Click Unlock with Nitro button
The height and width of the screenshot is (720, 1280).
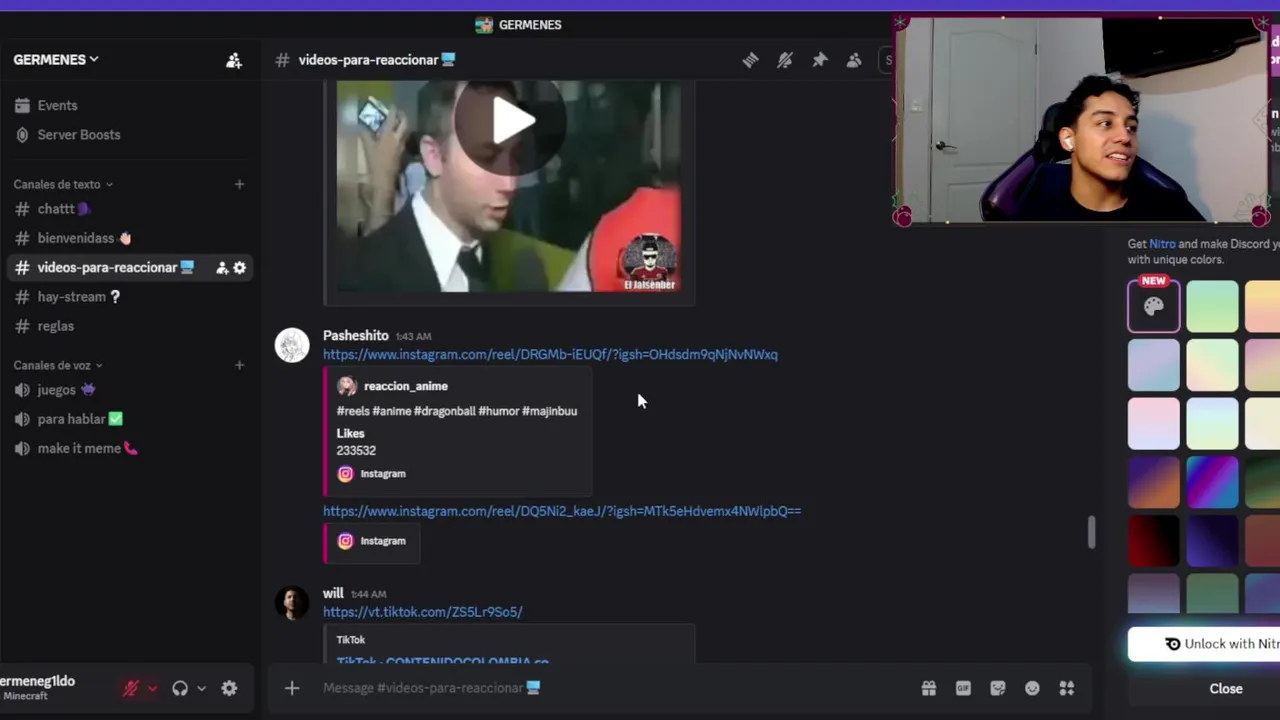pyautogui.click(x=1204, y=644)
